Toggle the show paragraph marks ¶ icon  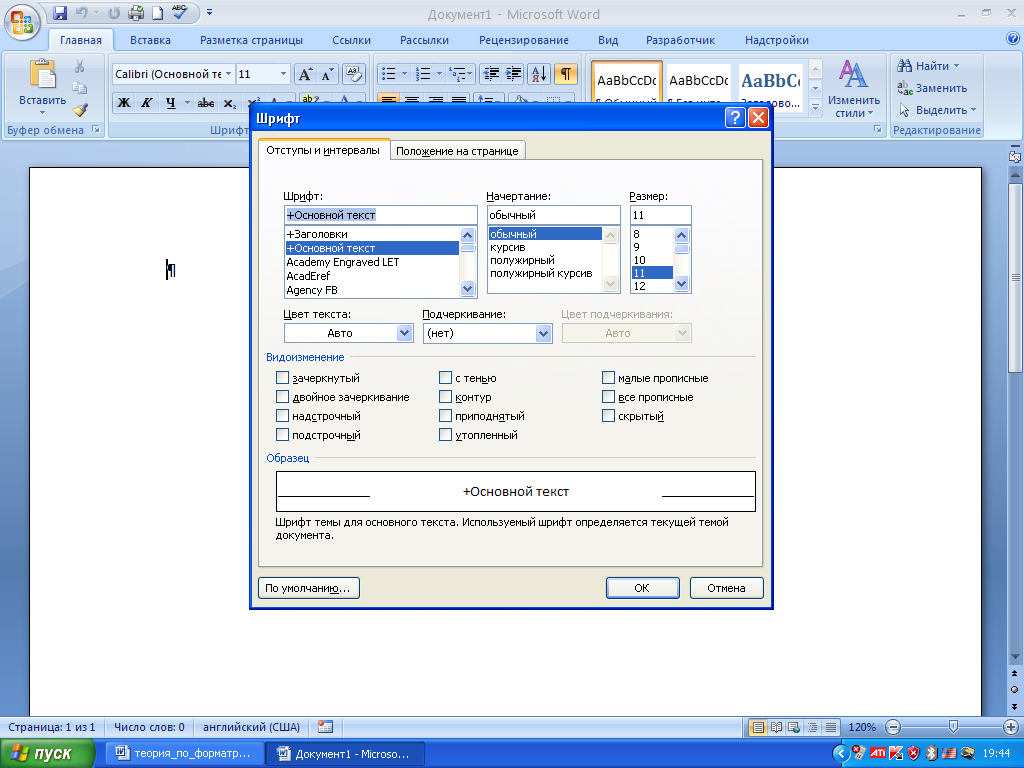[x=566, y=74]
